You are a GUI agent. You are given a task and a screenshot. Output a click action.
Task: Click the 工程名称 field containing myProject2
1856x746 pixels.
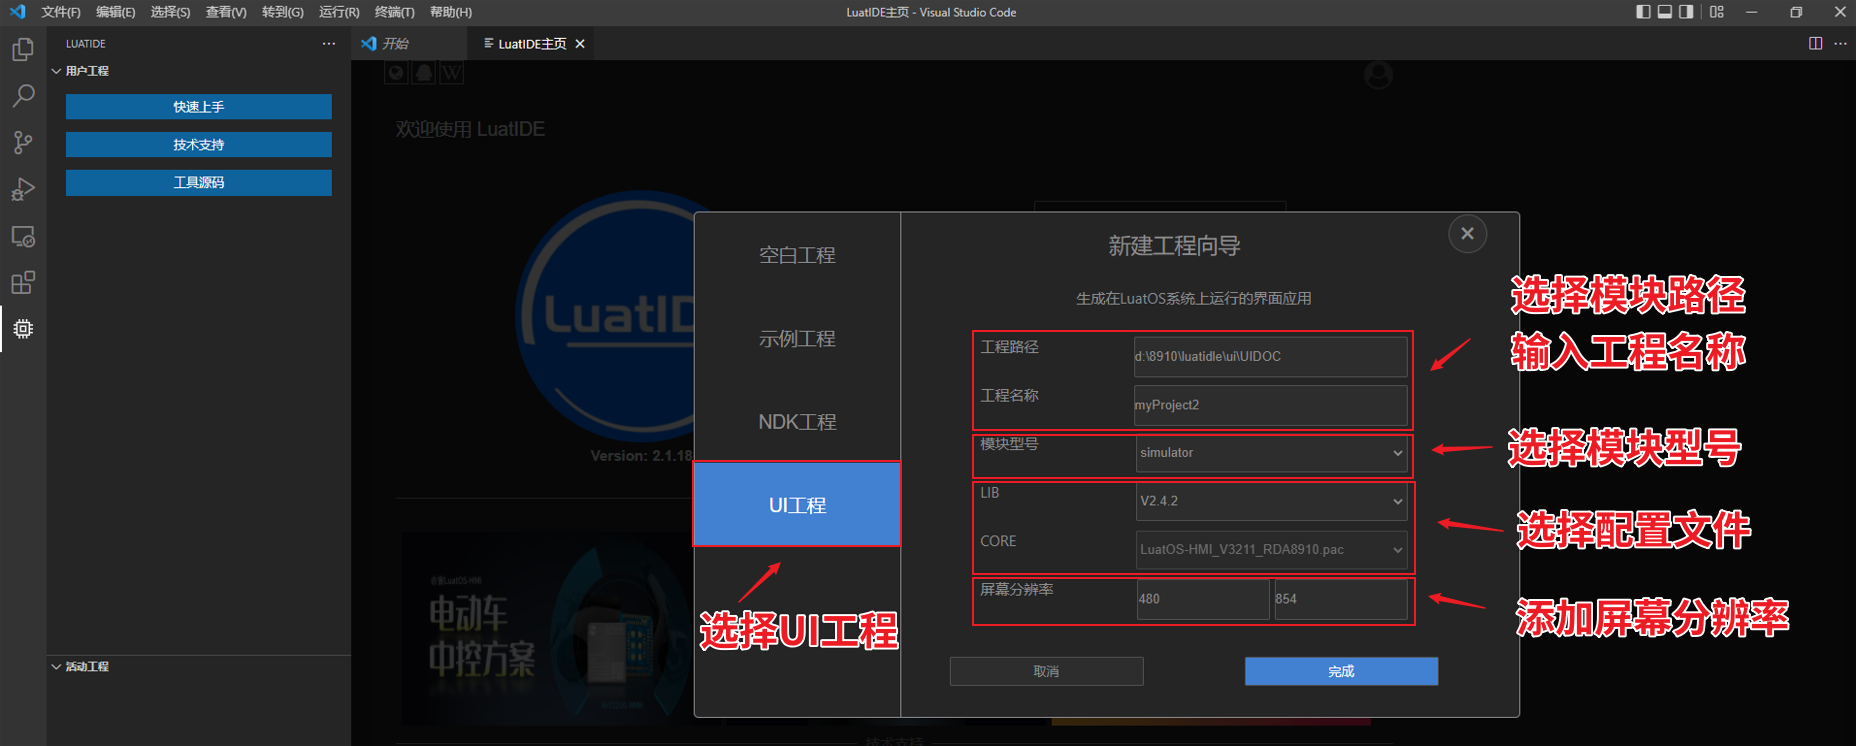click(x=1270, y=405)
